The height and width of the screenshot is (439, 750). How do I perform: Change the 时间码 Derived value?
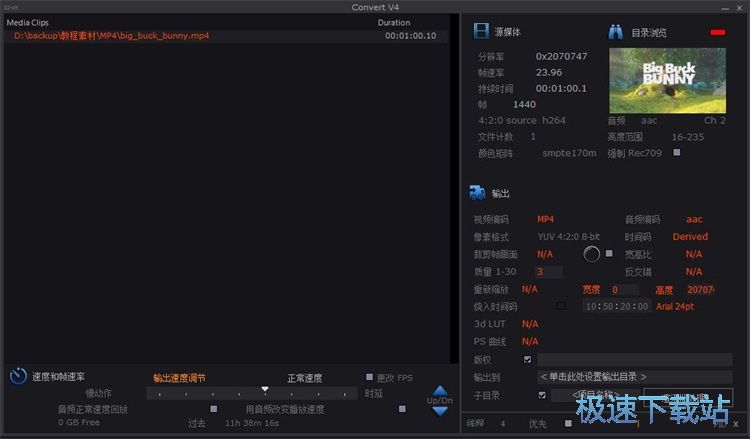coord(690,236)
